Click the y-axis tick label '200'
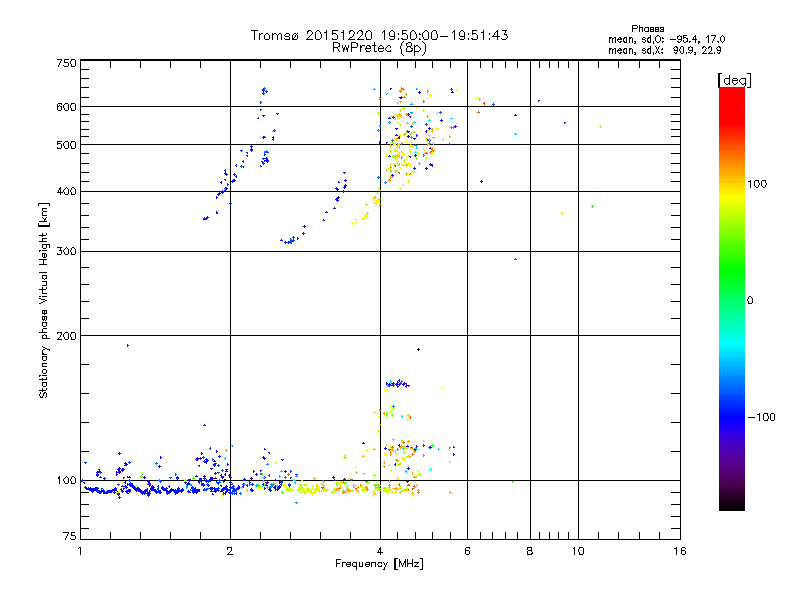Screen dimensions: 800x600 click(x=66, y=336)
